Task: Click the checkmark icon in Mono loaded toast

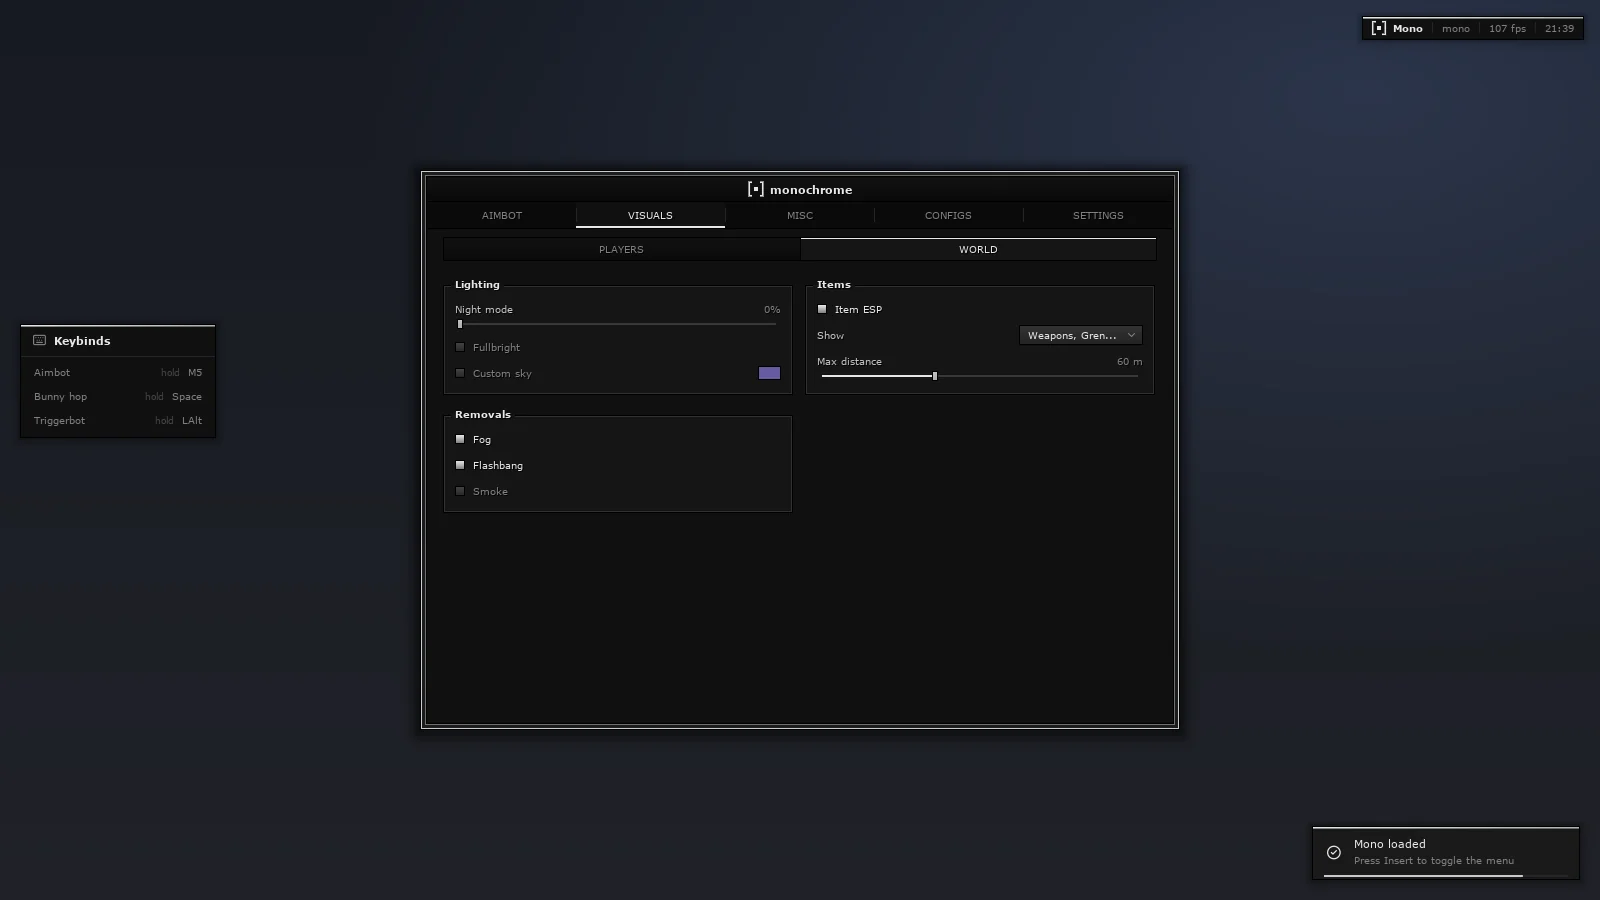Action: click(1334, 852)
